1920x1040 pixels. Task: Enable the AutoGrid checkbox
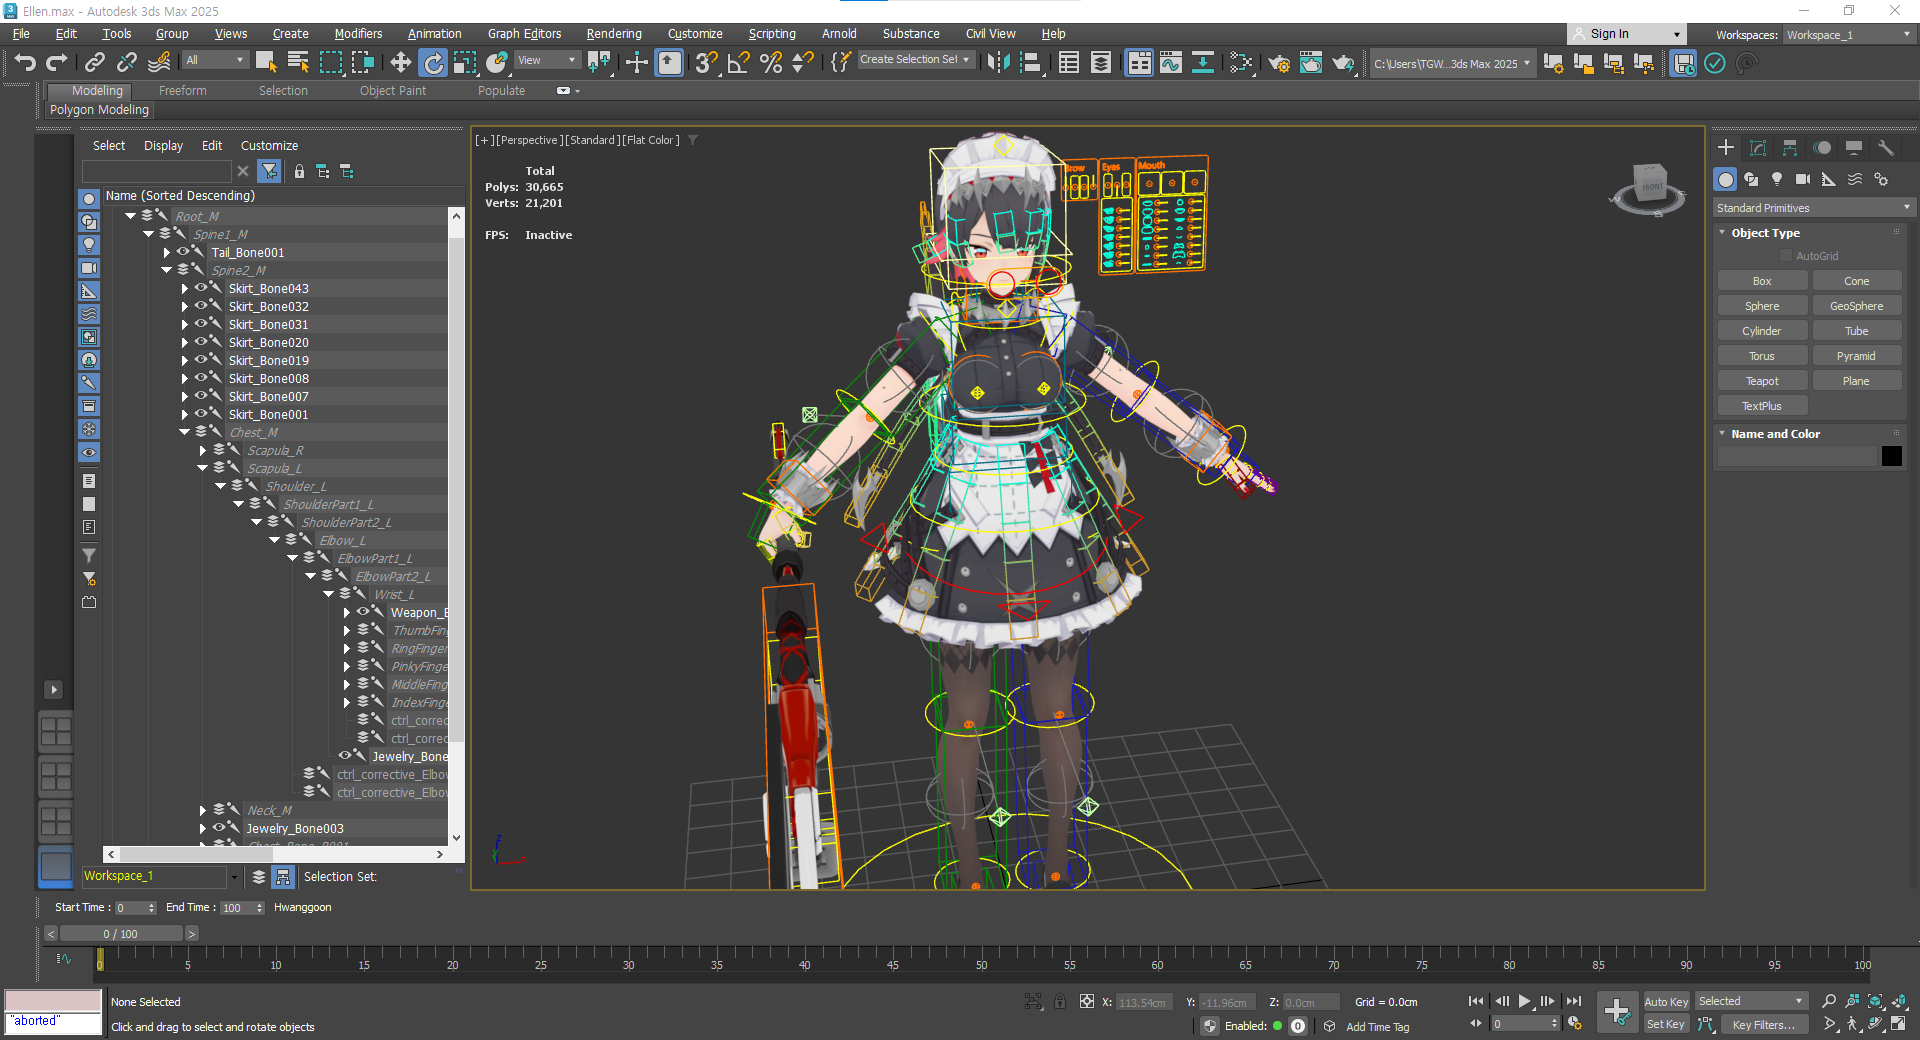pos(1786,256)
